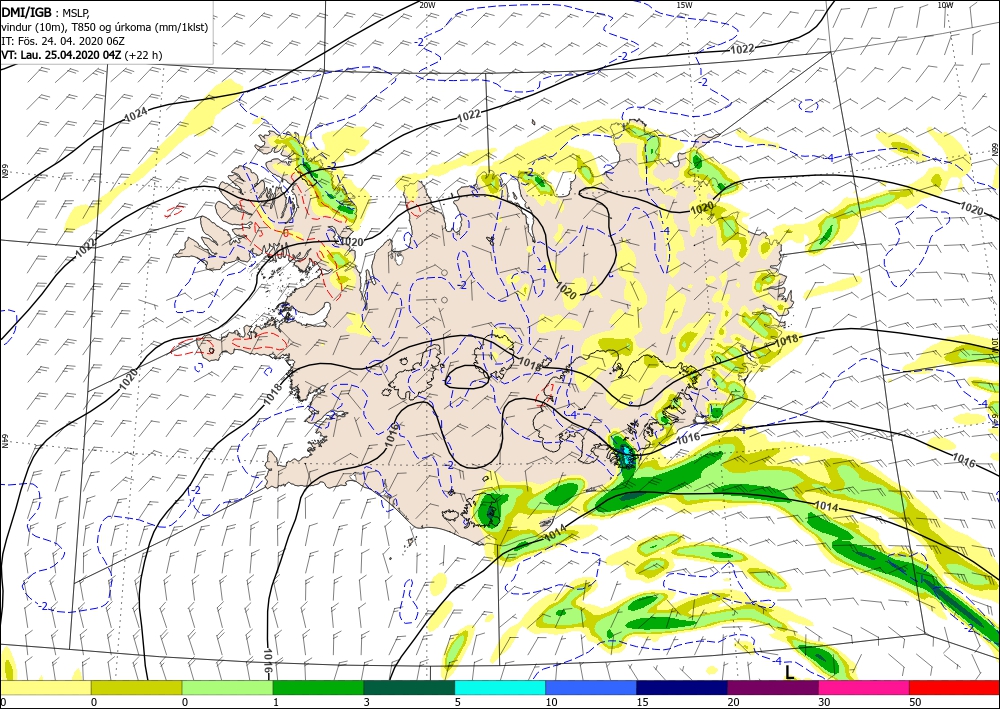Click the legend value '30'
The image size is (1000, 709).
tap(824, 702)
